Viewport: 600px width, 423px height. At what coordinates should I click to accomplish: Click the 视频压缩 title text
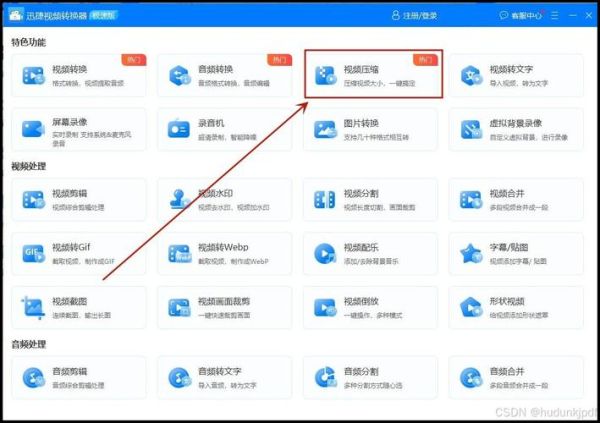pyautogui.click(x=361, y=69)
